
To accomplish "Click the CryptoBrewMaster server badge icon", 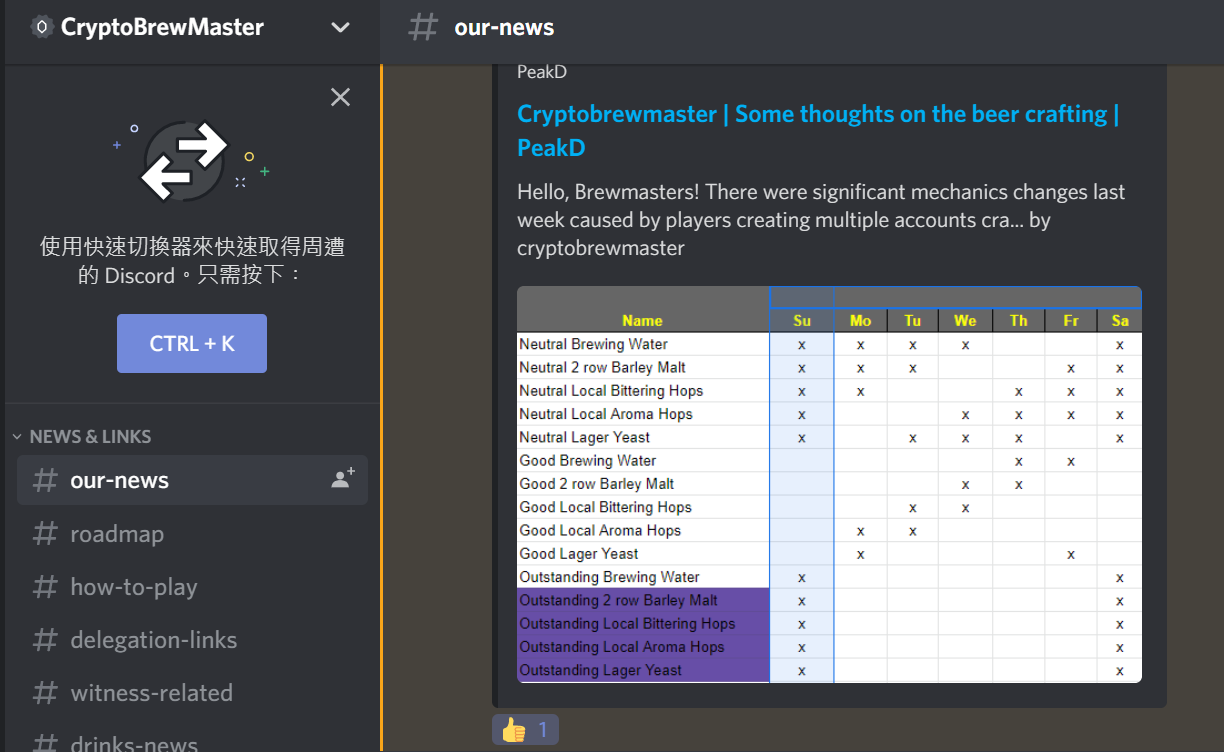I will 41,27.
